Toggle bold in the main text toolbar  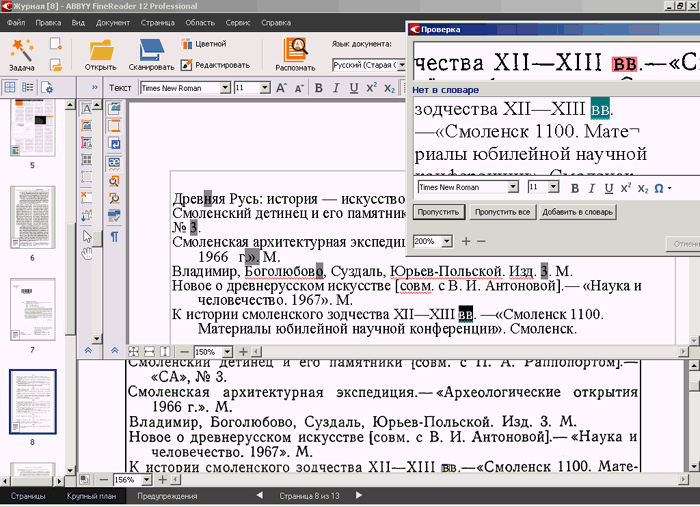click(319, 88)
